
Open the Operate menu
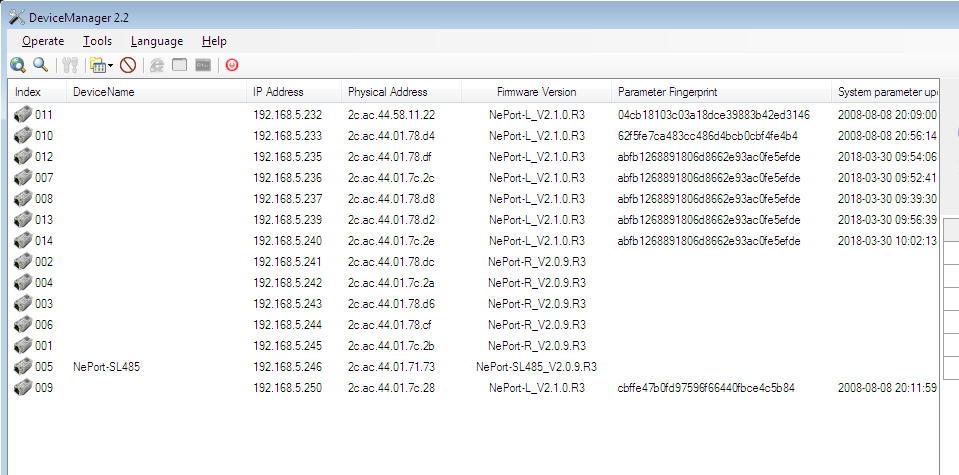[42, 41]
